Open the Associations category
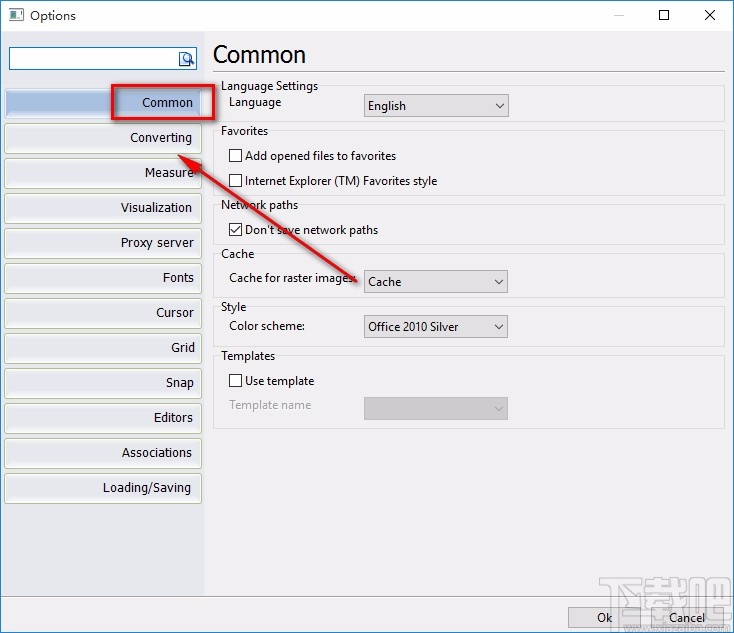This screenshot has height=633, width=734. 103,453
